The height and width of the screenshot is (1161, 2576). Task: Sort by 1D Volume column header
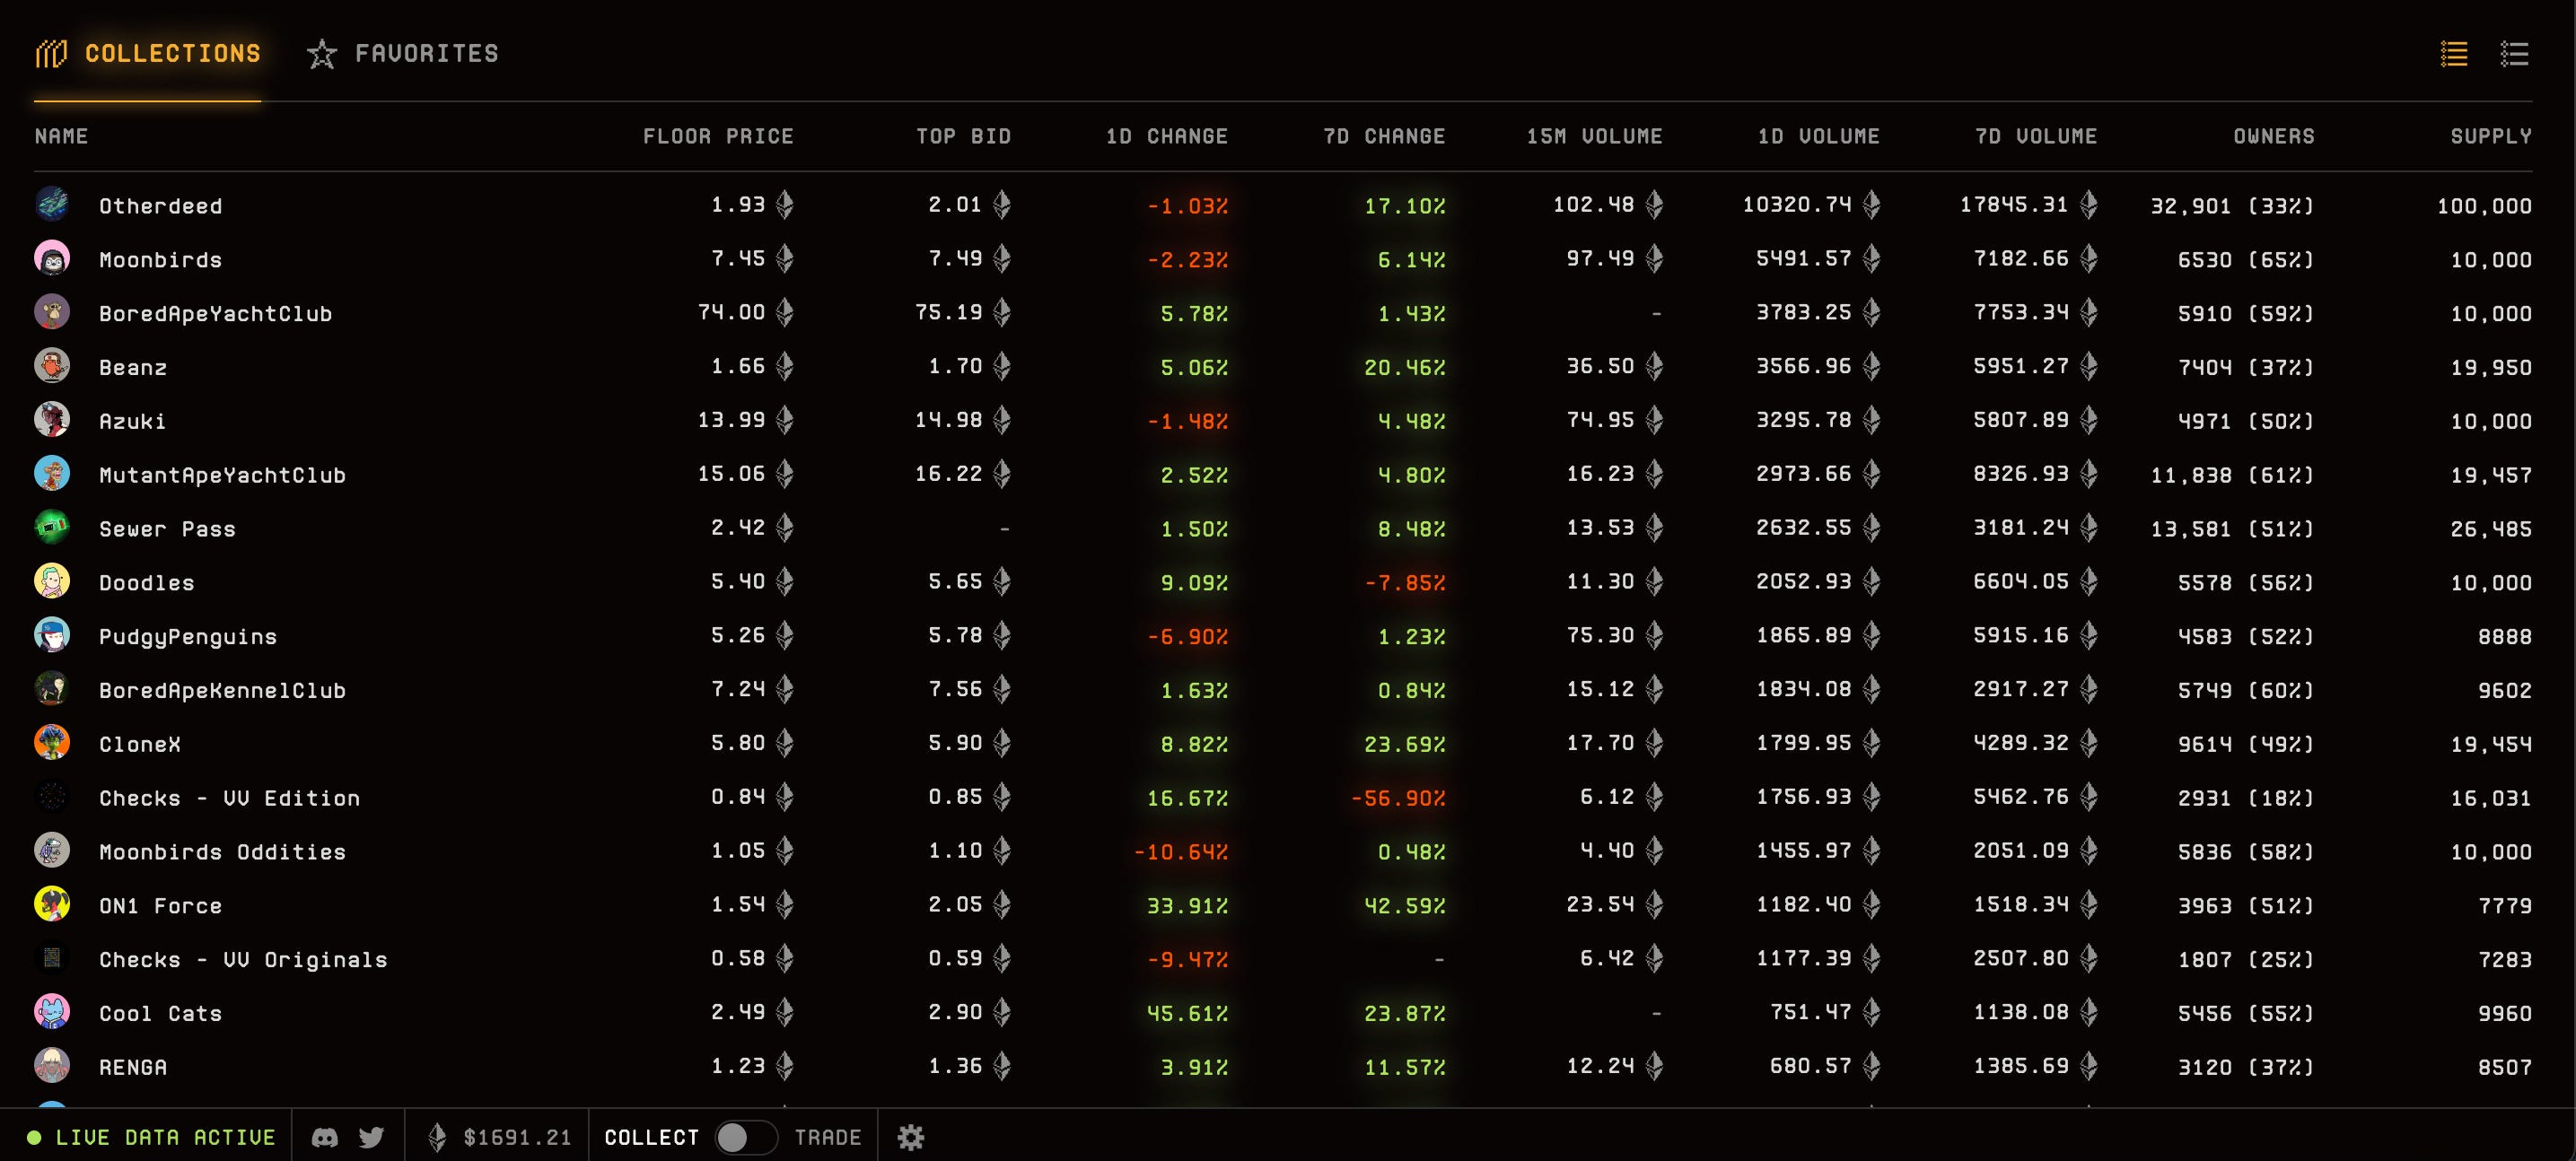pyautogui.click(x=1818, y=136)
